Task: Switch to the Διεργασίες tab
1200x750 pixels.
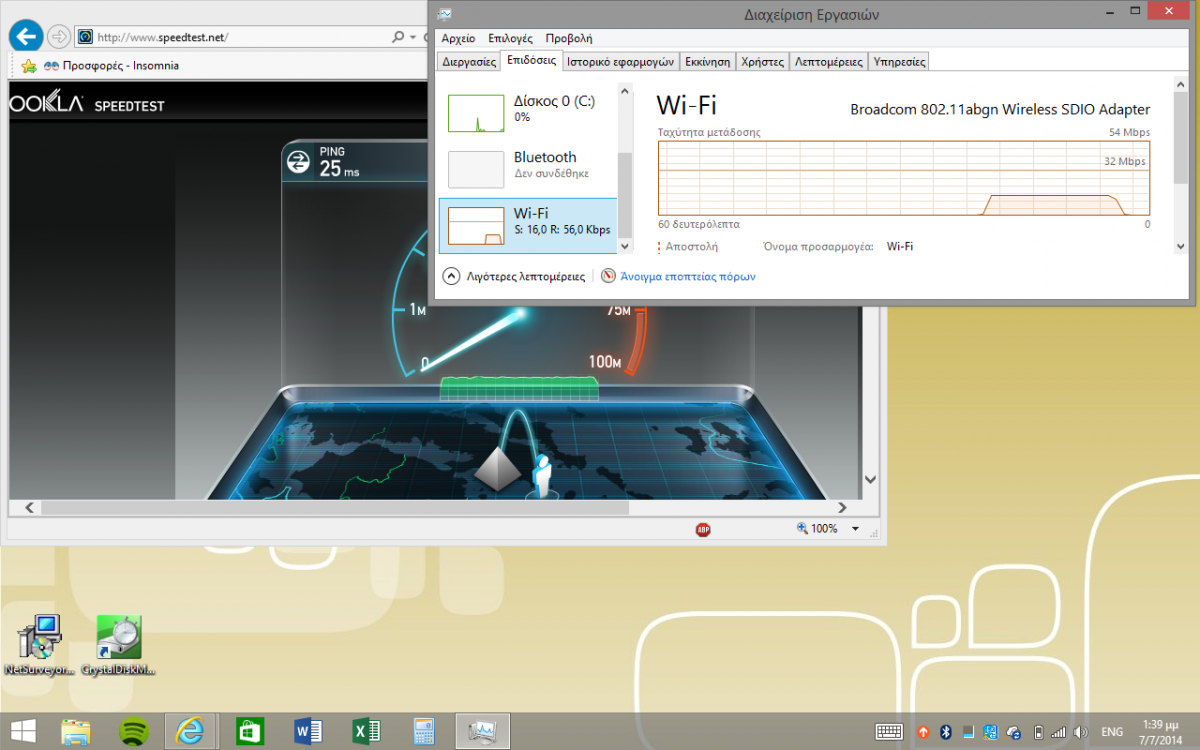Action: coord(469,61)
